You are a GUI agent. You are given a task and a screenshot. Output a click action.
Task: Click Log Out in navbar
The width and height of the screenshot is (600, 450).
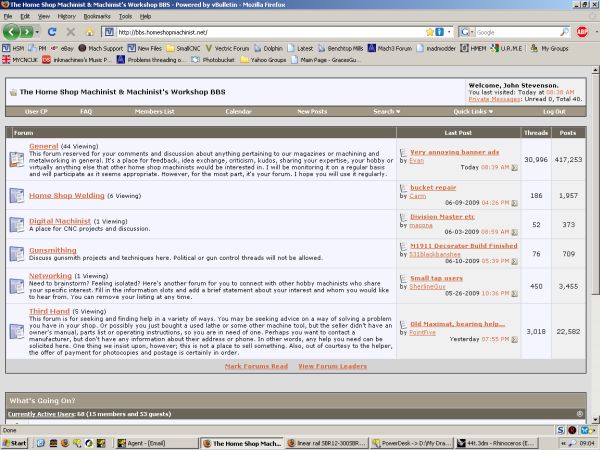pos(554,111)
